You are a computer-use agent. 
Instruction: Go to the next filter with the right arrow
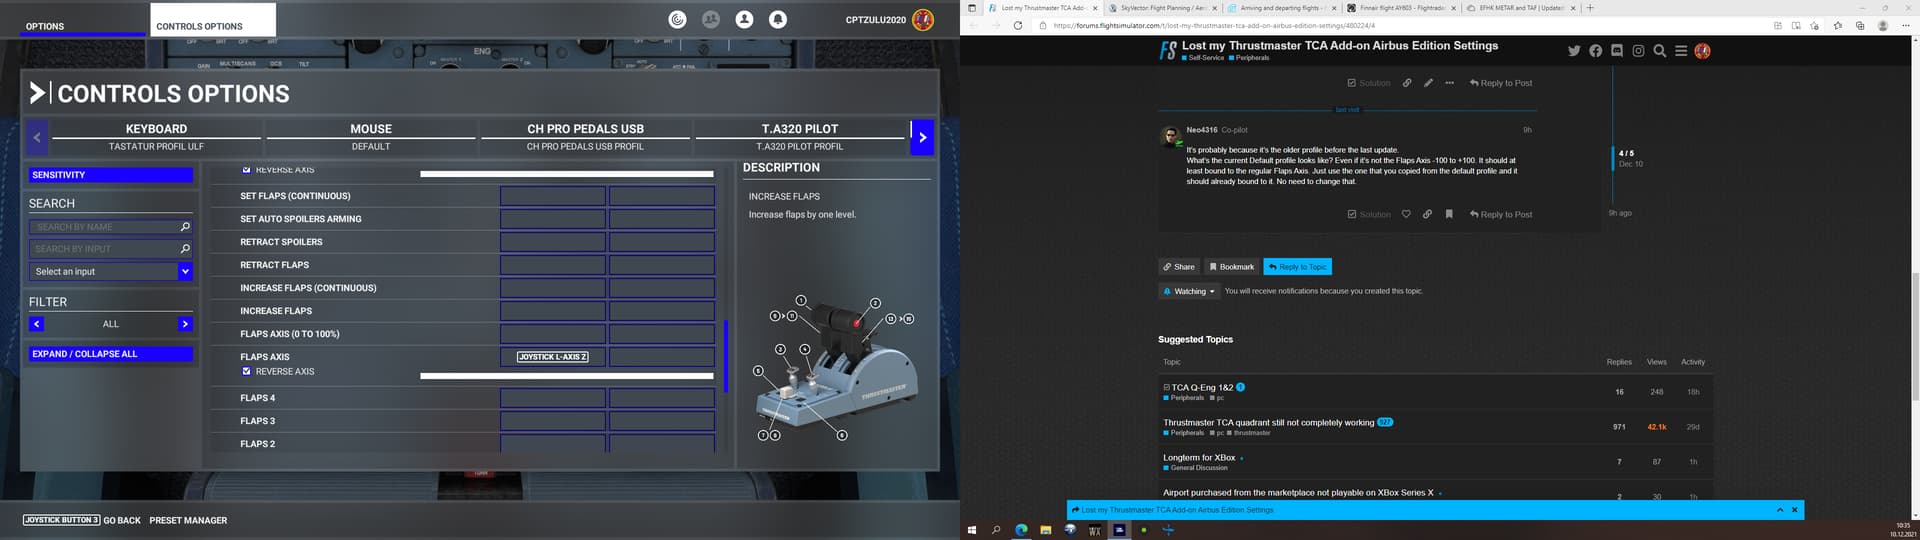tap(185, 324)
